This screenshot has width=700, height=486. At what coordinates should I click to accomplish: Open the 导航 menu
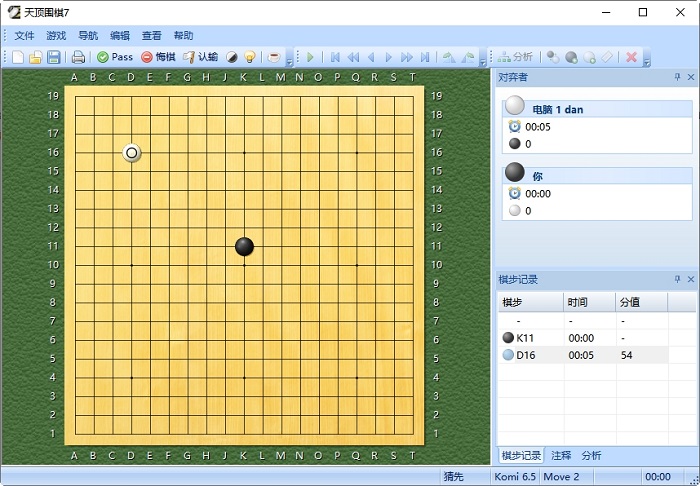(88, 36)
